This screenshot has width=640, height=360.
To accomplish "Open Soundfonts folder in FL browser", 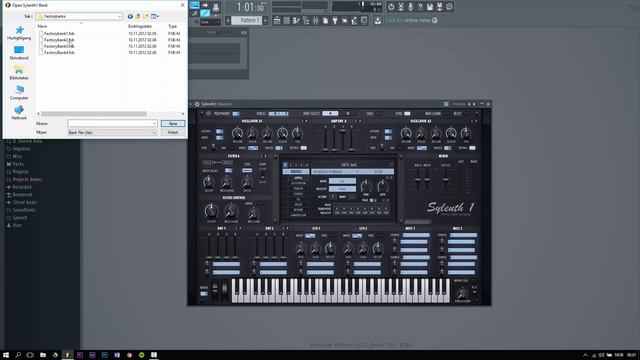I will (24, 210).
